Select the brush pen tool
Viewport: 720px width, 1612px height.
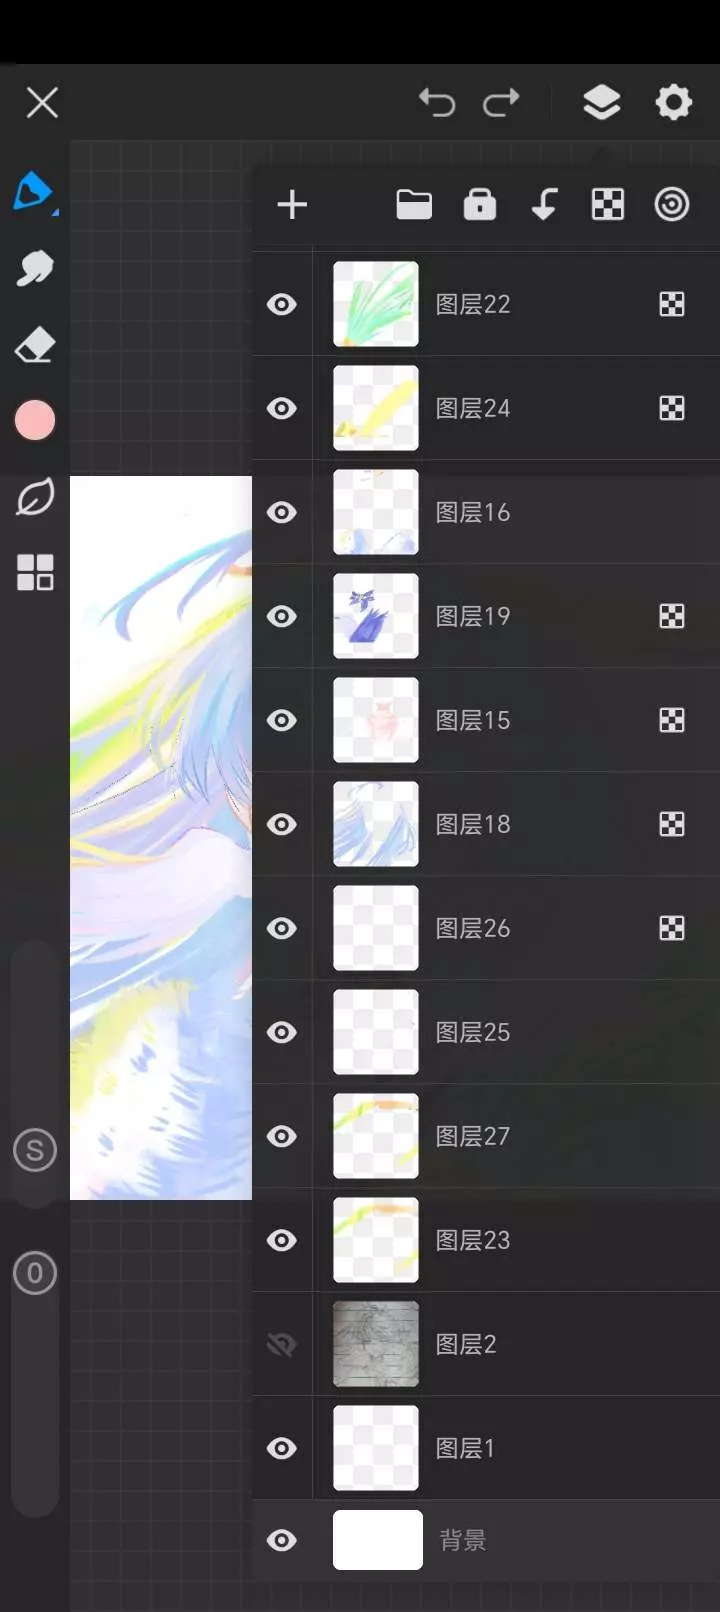pyautogui.click(x=35, y=191)
